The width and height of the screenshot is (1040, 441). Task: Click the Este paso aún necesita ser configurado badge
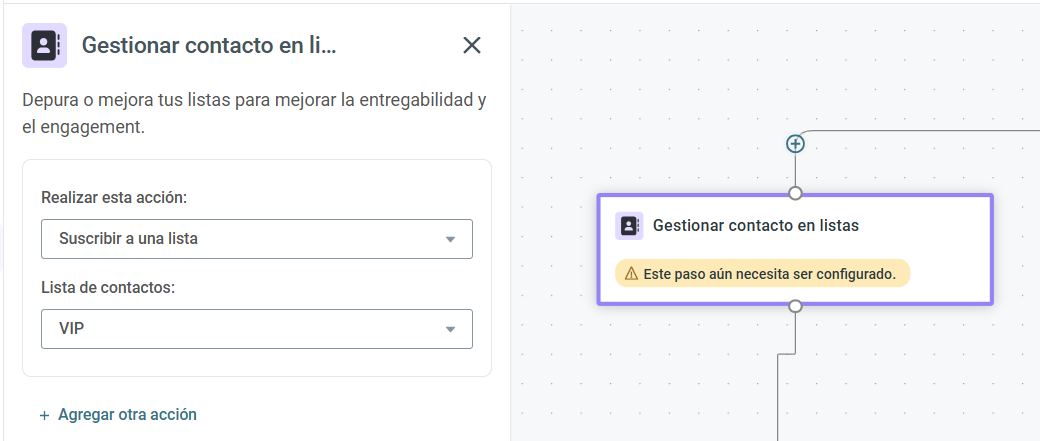(x=762, y=273)
